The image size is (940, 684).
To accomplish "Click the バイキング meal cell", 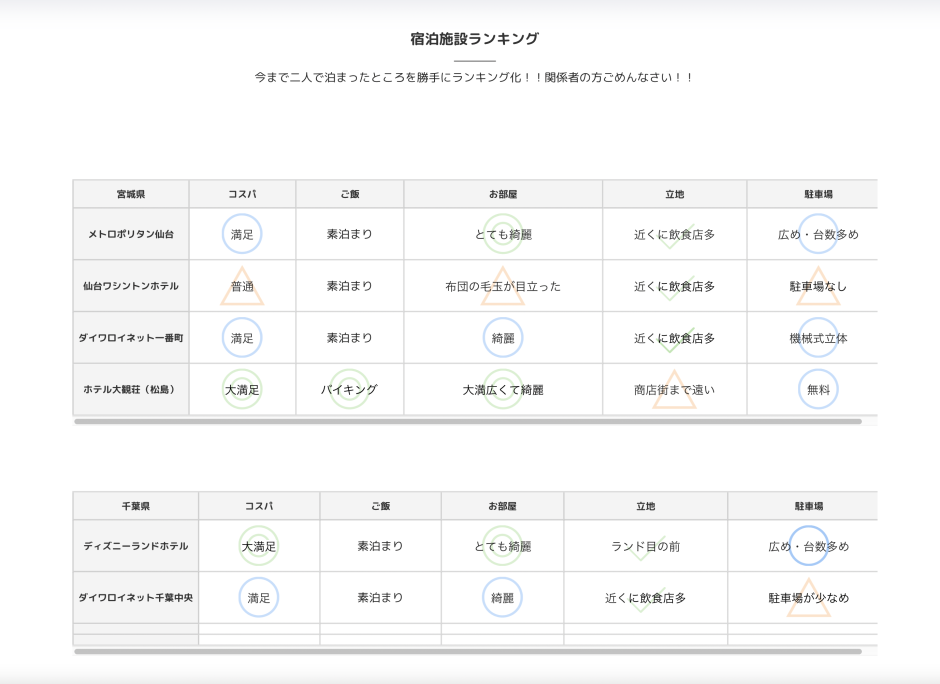I will click(x=350, y=390).
